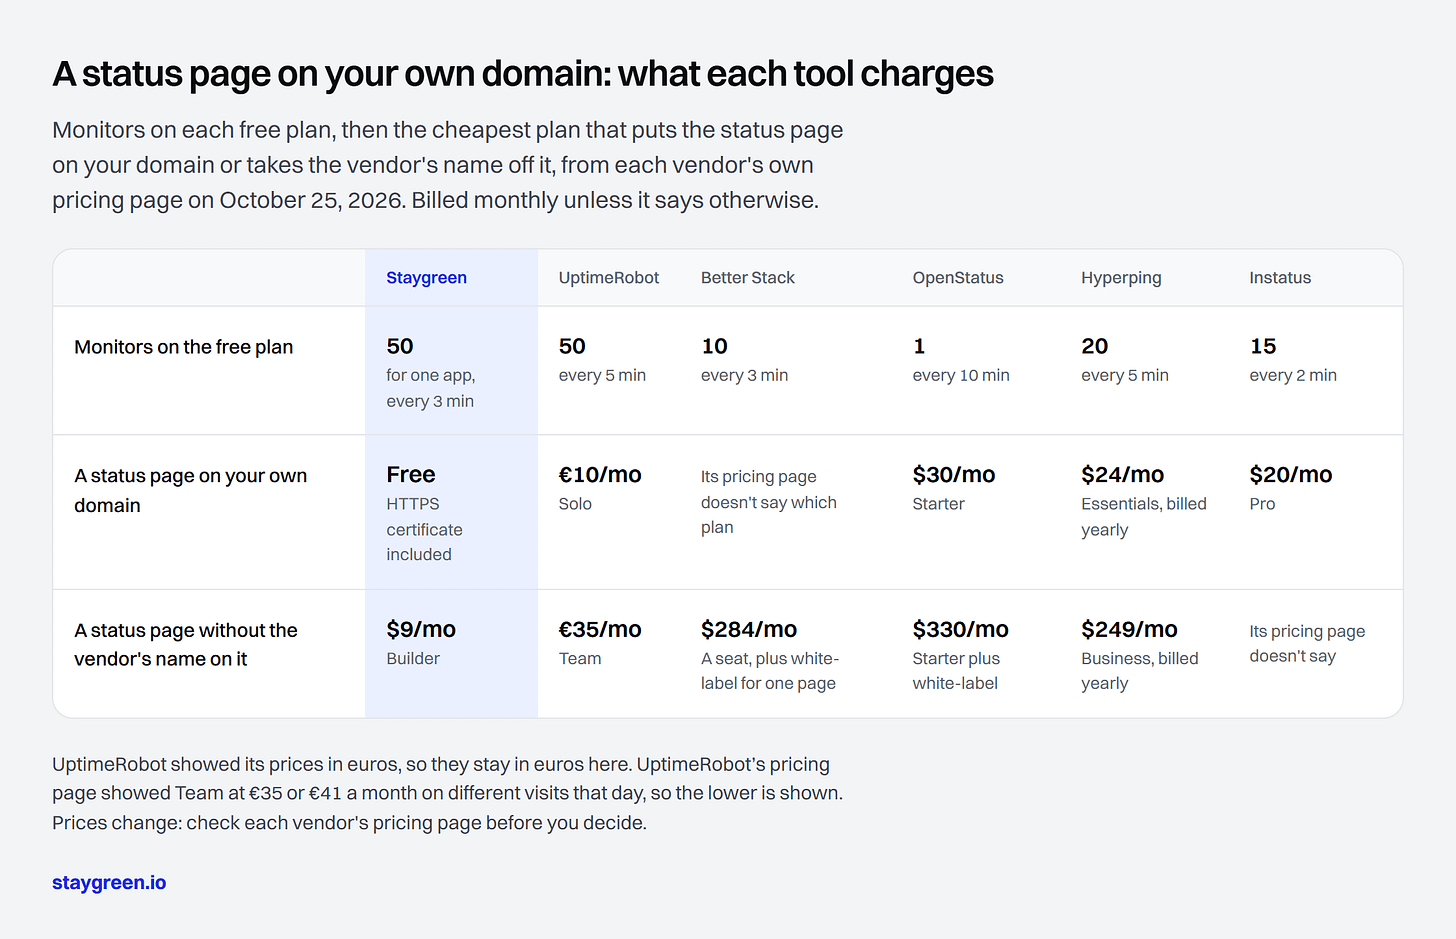Click the '$330/mo' white-label price
The width and height of the screenshot is (1456, 939).
tap(960, 629)
